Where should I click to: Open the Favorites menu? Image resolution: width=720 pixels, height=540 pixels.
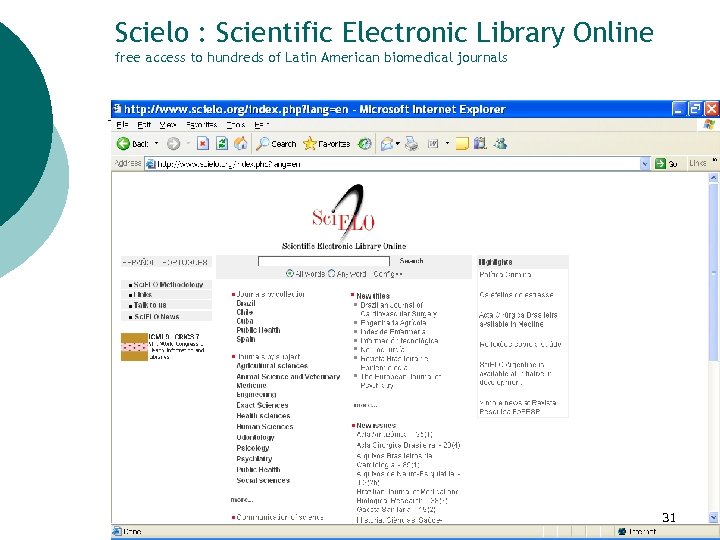[202, 124]
